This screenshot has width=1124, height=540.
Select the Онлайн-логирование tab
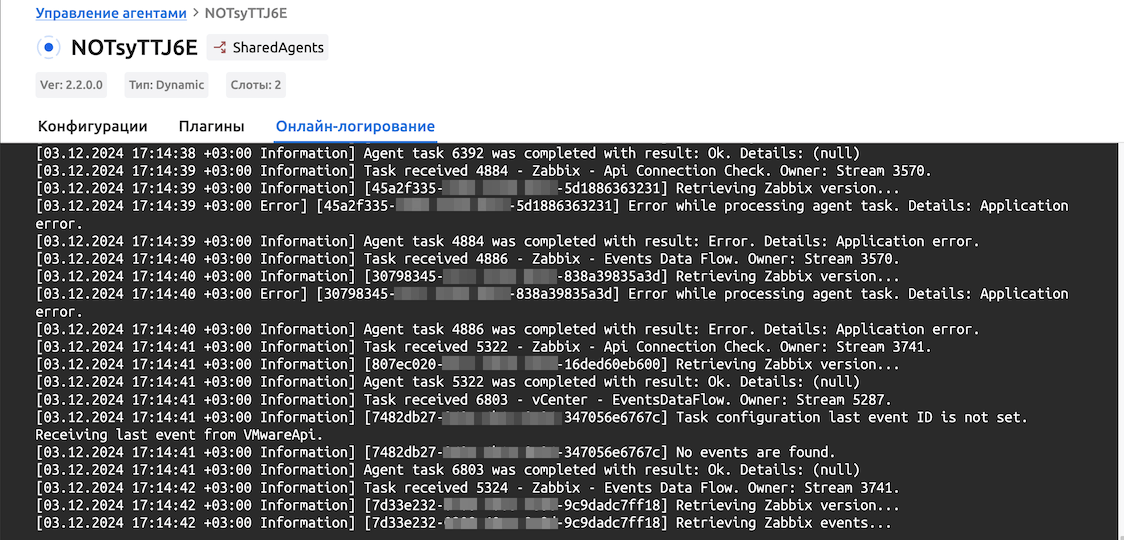[x=355, y=126]
